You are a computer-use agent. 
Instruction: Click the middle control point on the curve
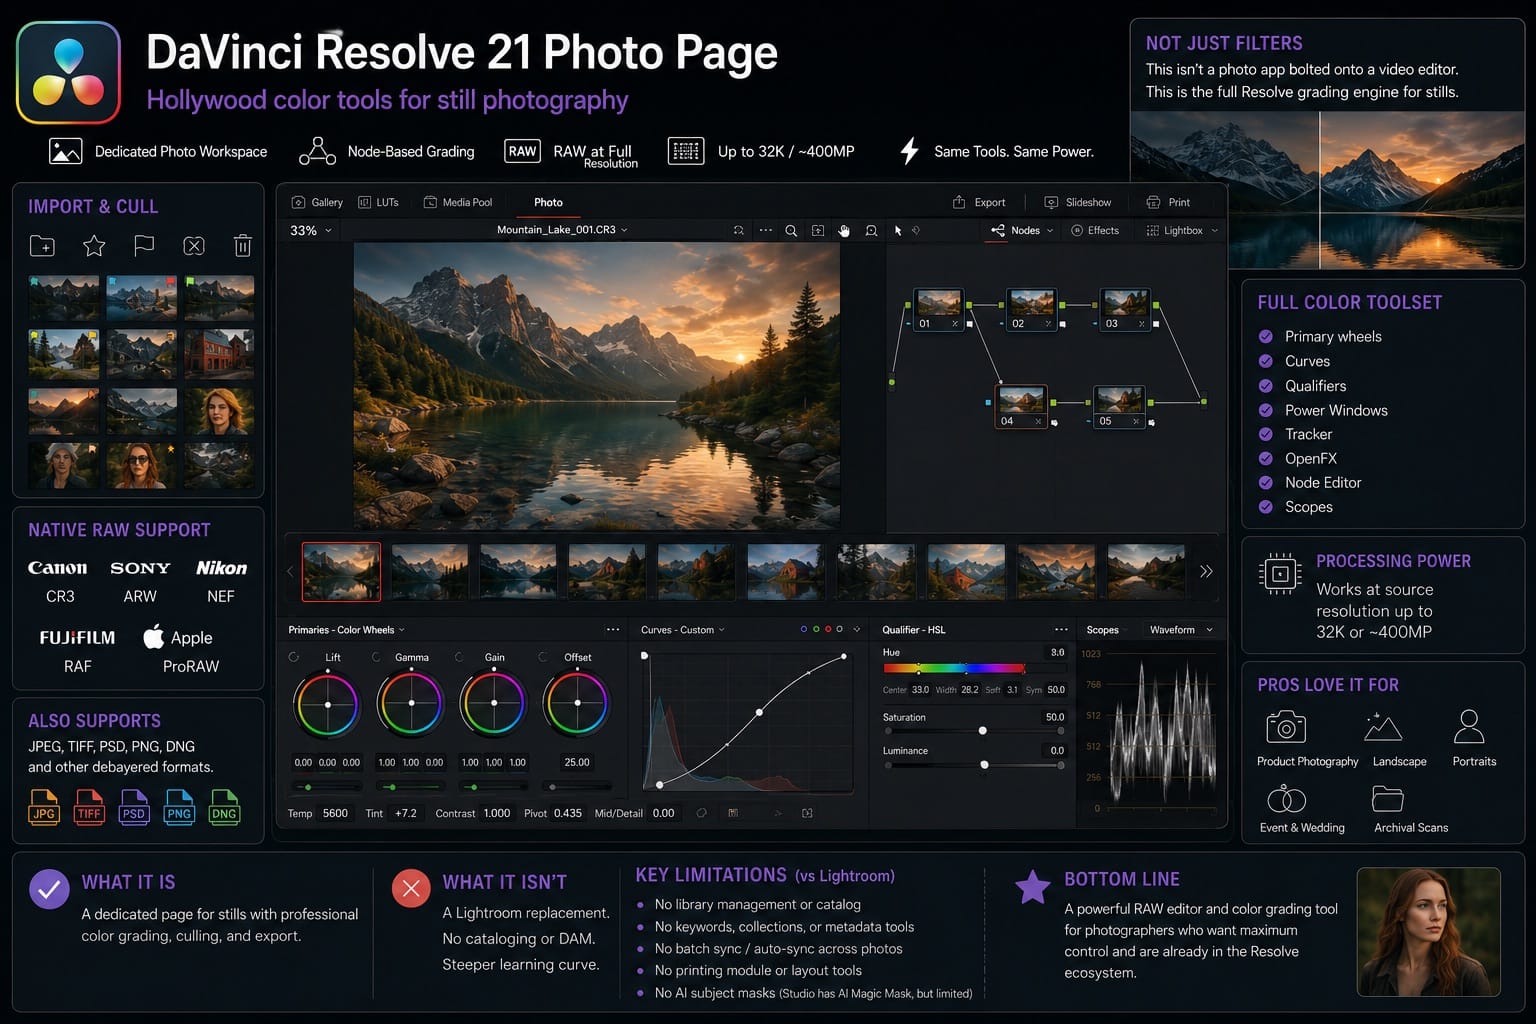point(759,713)
